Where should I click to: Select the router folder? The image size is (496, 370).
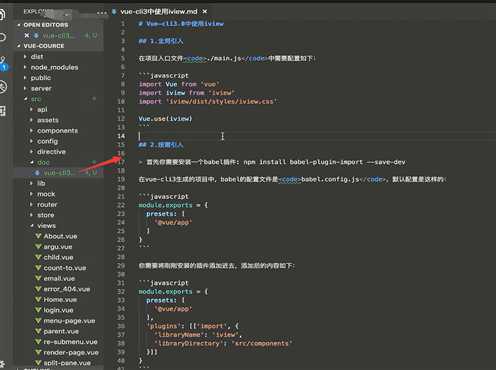[x=47, y=204]
